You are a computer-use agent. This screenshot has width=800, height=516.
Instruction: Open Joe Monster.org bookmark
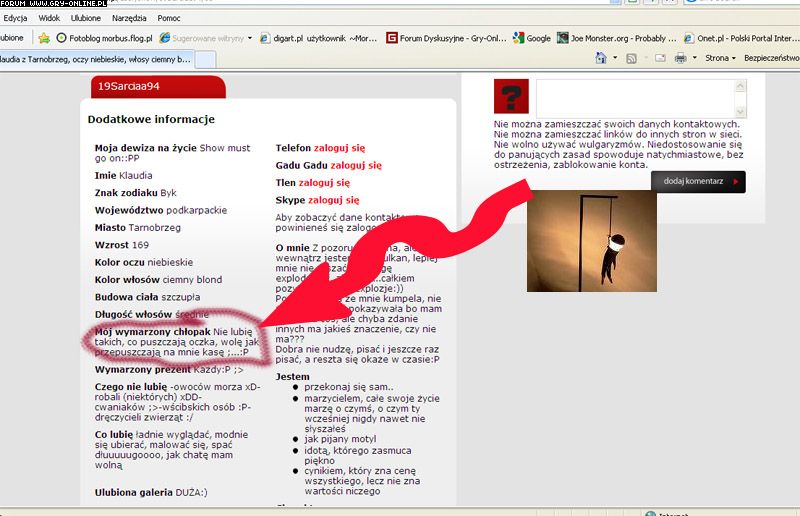point(617,38)
